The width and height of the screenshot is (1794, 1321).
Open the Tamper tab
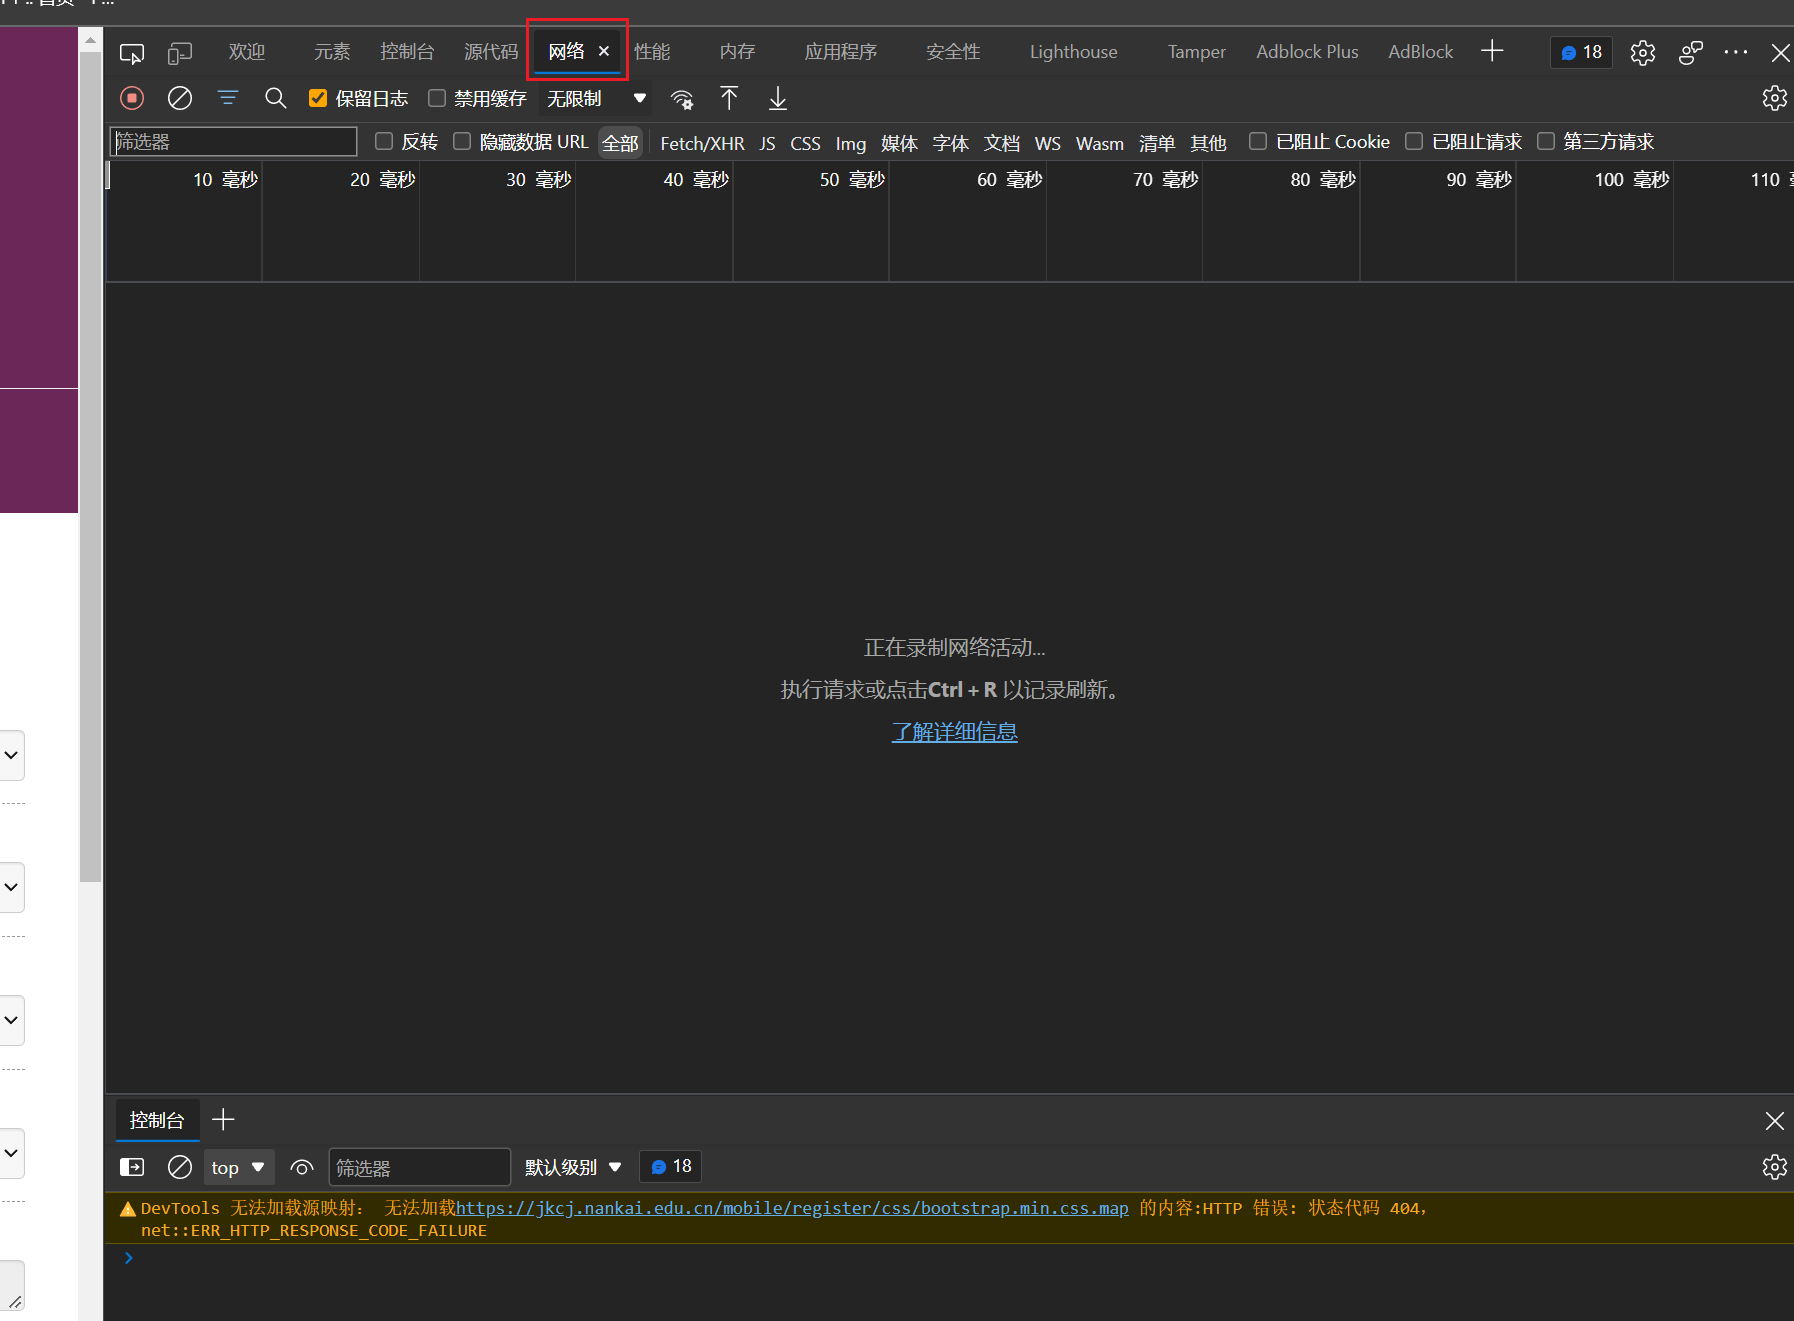pyautogui.click(x=1197, y=52)
